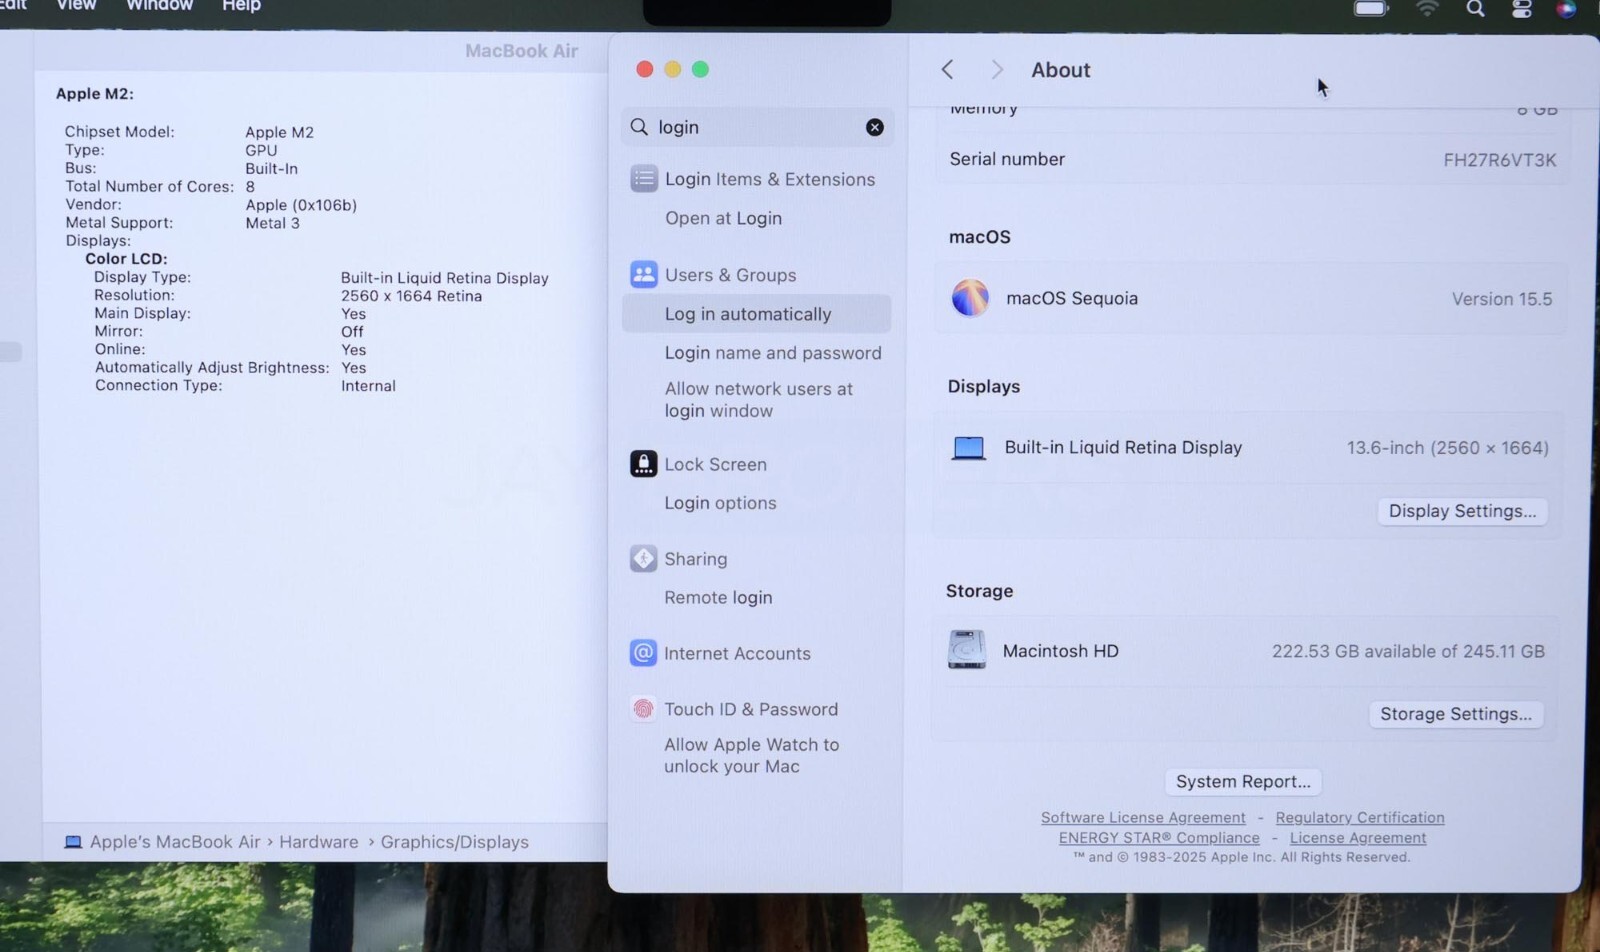
Task: Click inside the login search field
Action: tap(757, 127)
